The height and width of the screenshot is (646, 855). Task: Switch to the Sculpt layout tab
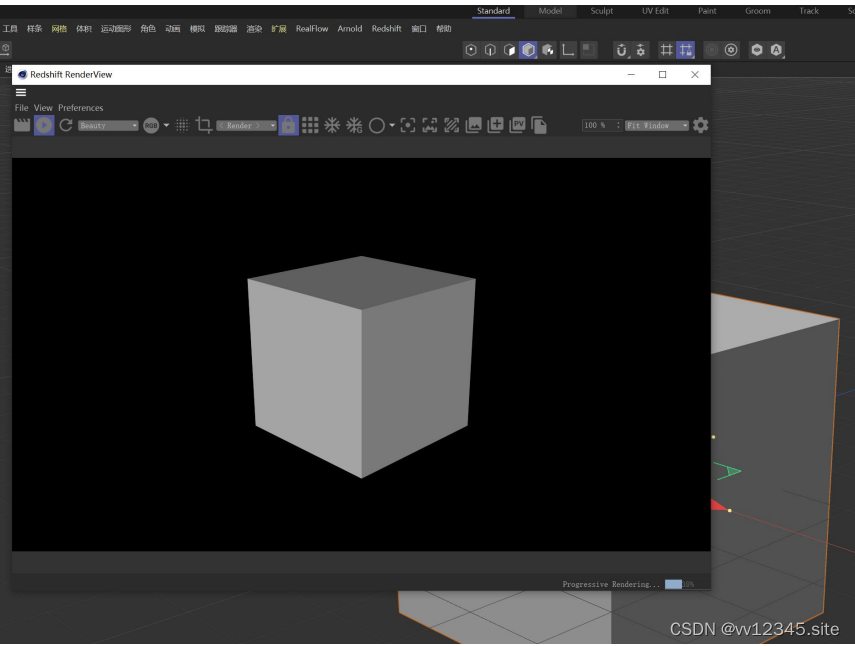click(603, 10)
